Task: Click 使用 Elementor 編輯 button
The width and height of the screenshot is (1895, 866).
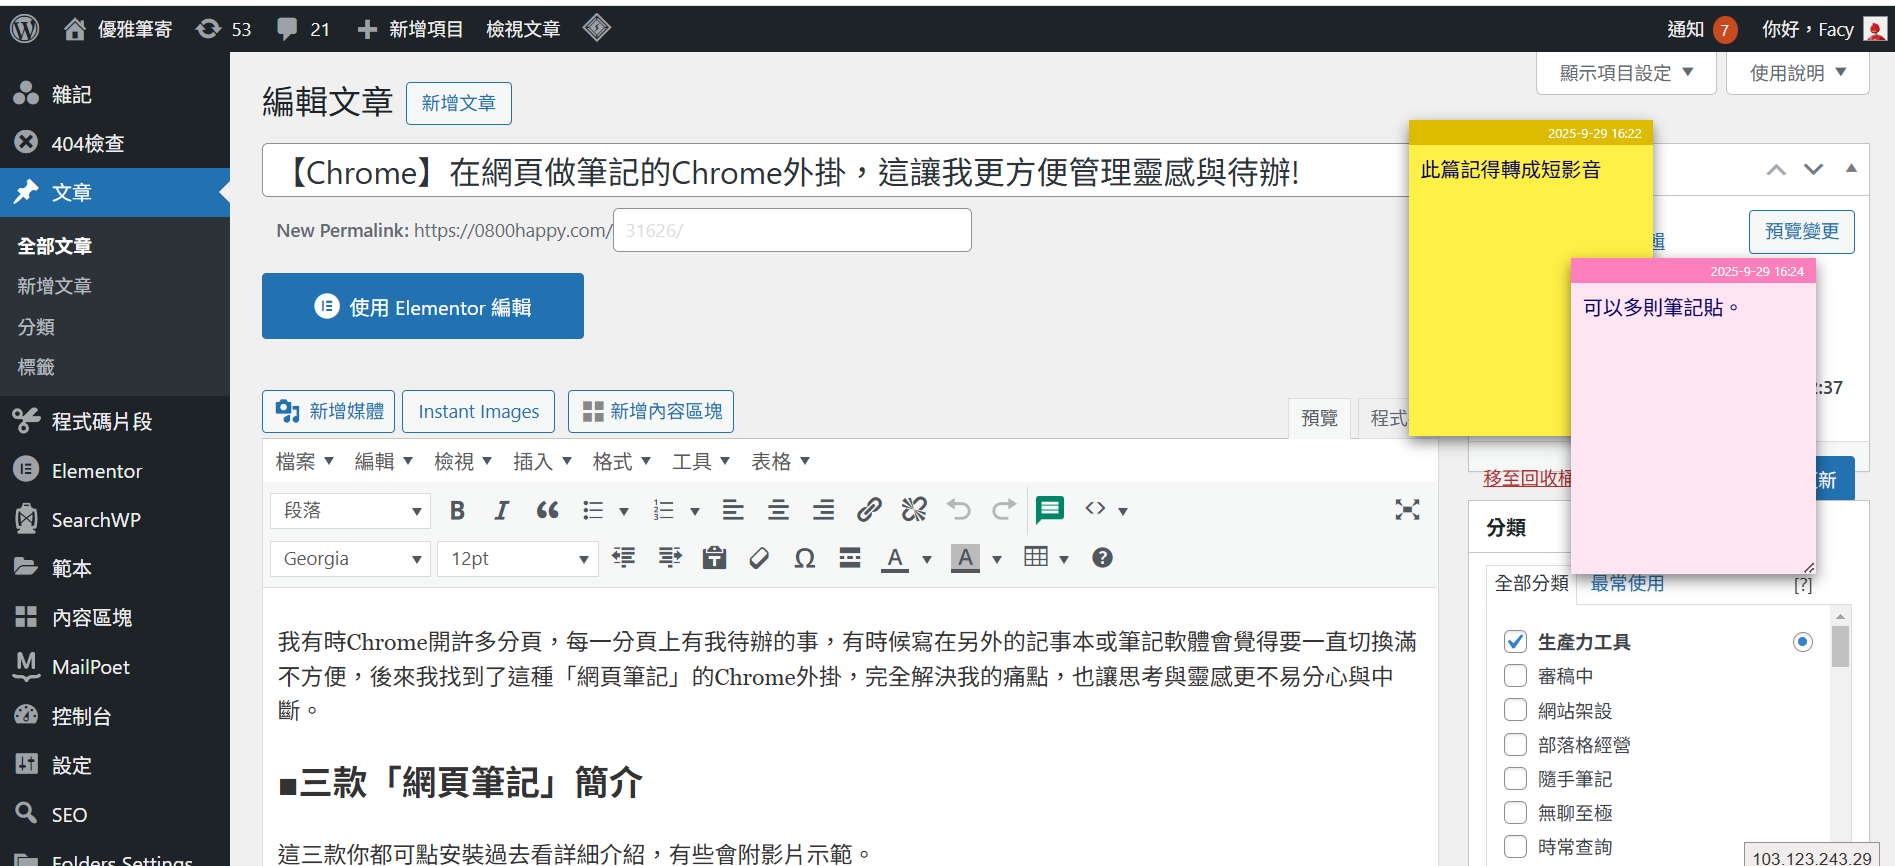Action: pos(422,306)
